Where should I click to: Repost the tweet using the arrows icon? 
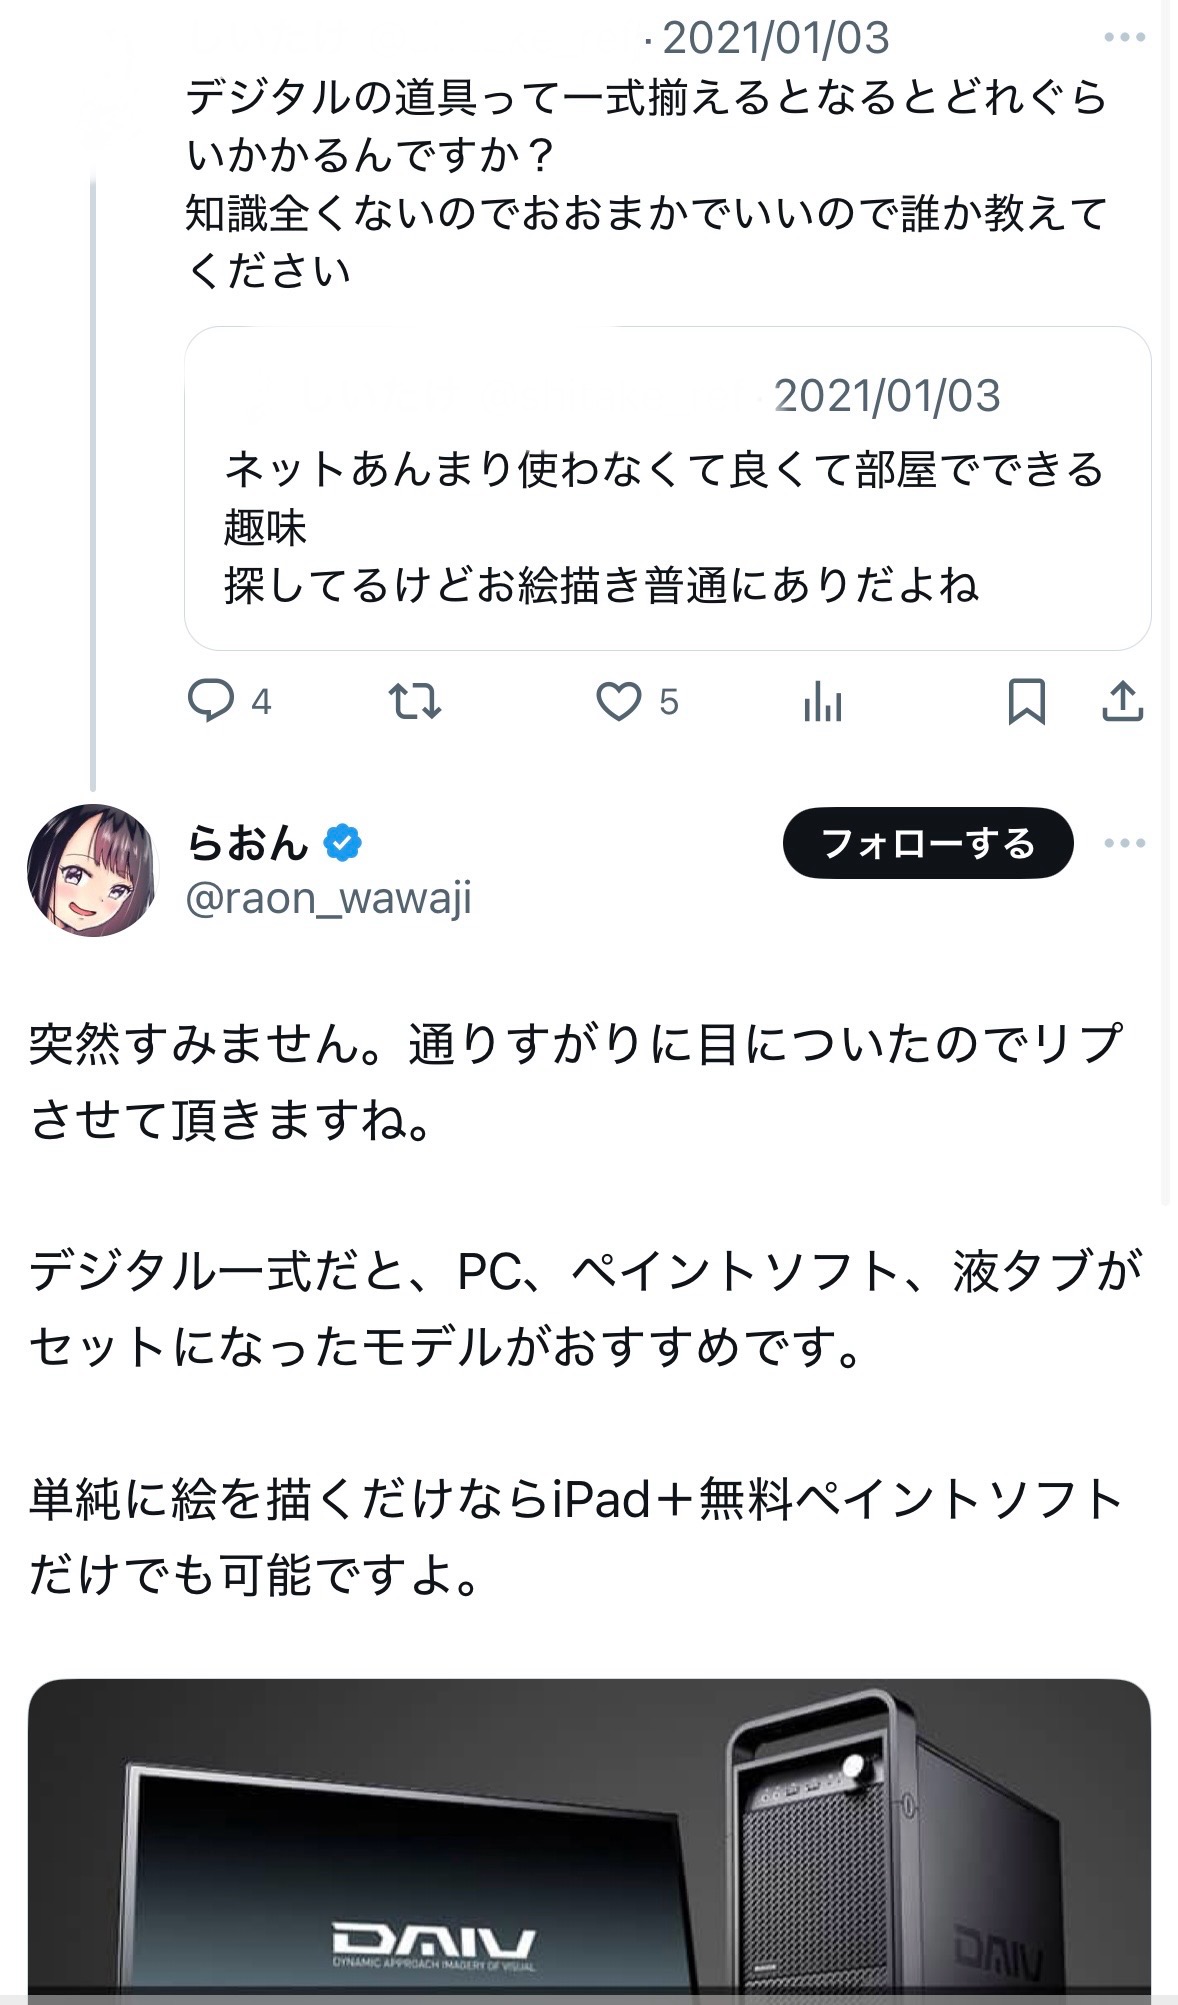(x=414, y=701)
